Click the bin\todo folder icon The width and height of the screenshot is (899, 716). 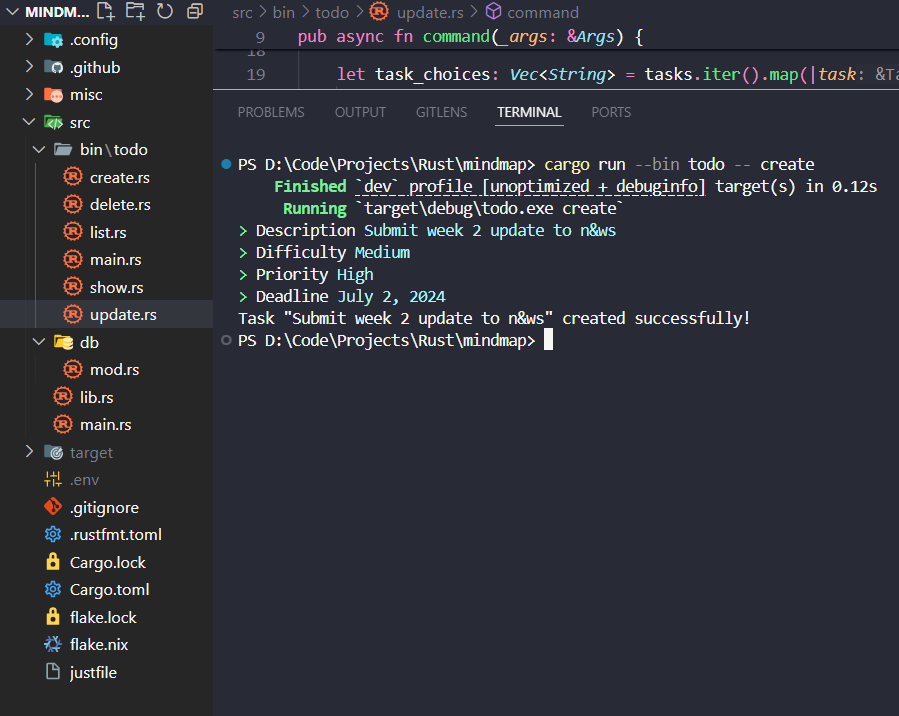coord(63,150)
